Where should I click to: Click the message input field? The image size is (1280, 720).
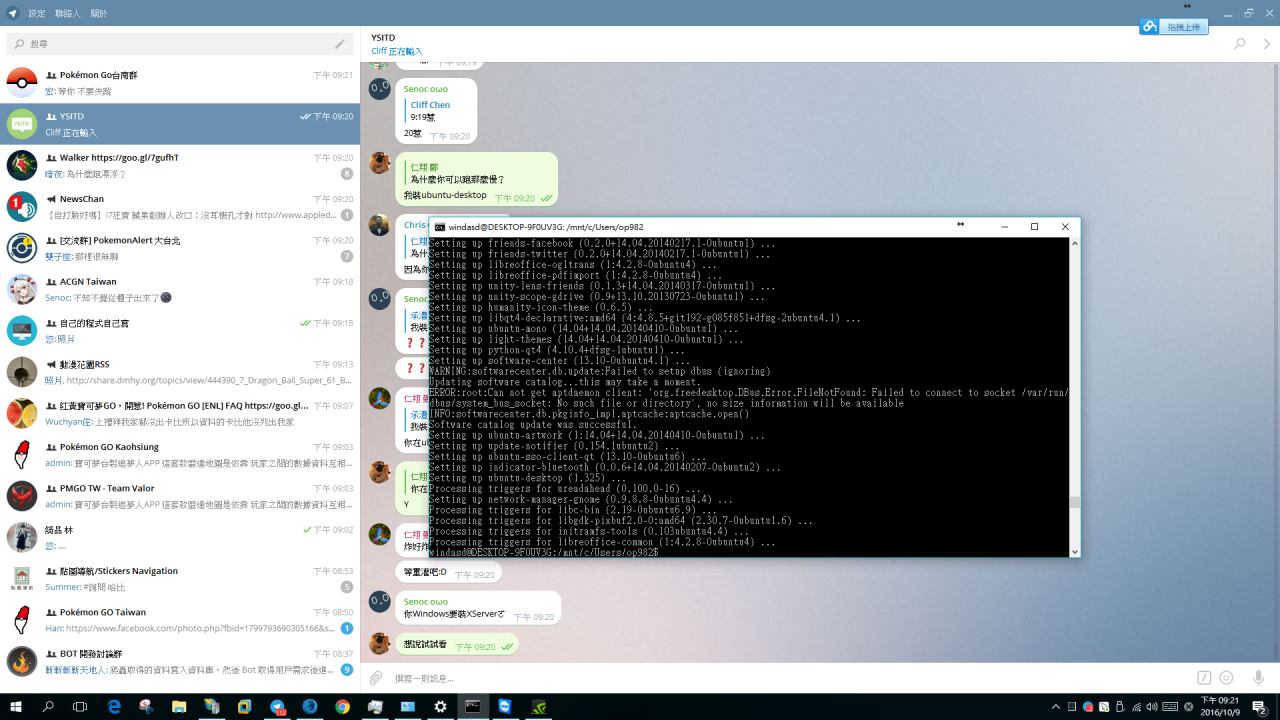(x=790, y=678)
